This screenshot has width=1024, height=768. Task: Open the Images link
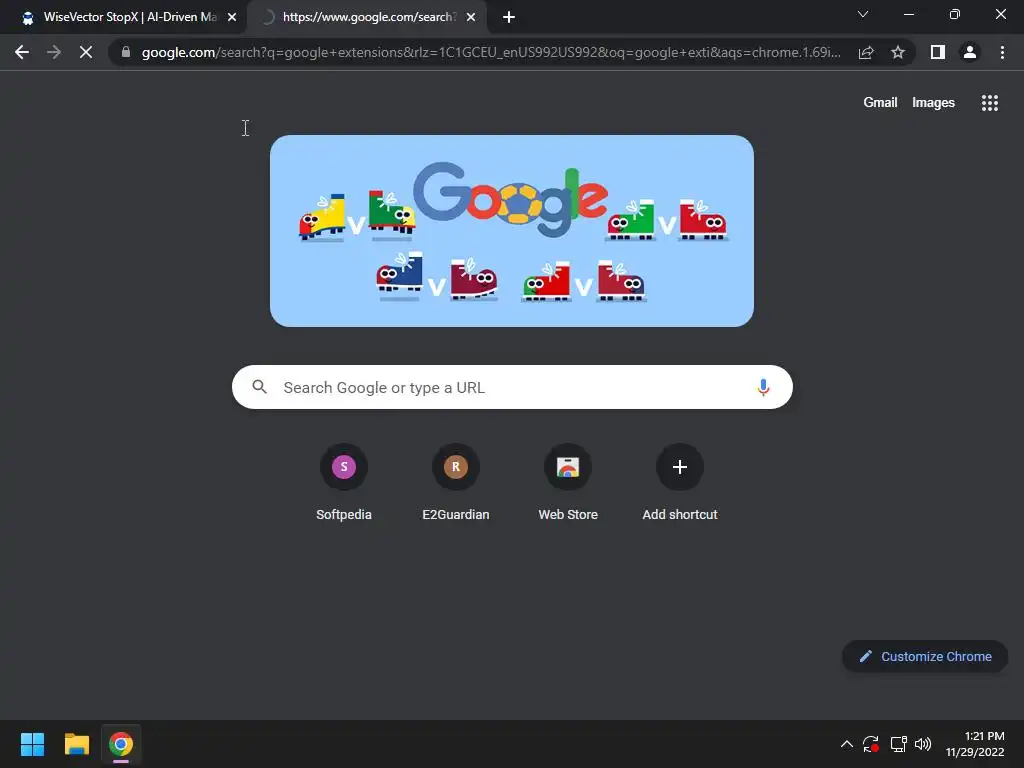pos(933,103)
